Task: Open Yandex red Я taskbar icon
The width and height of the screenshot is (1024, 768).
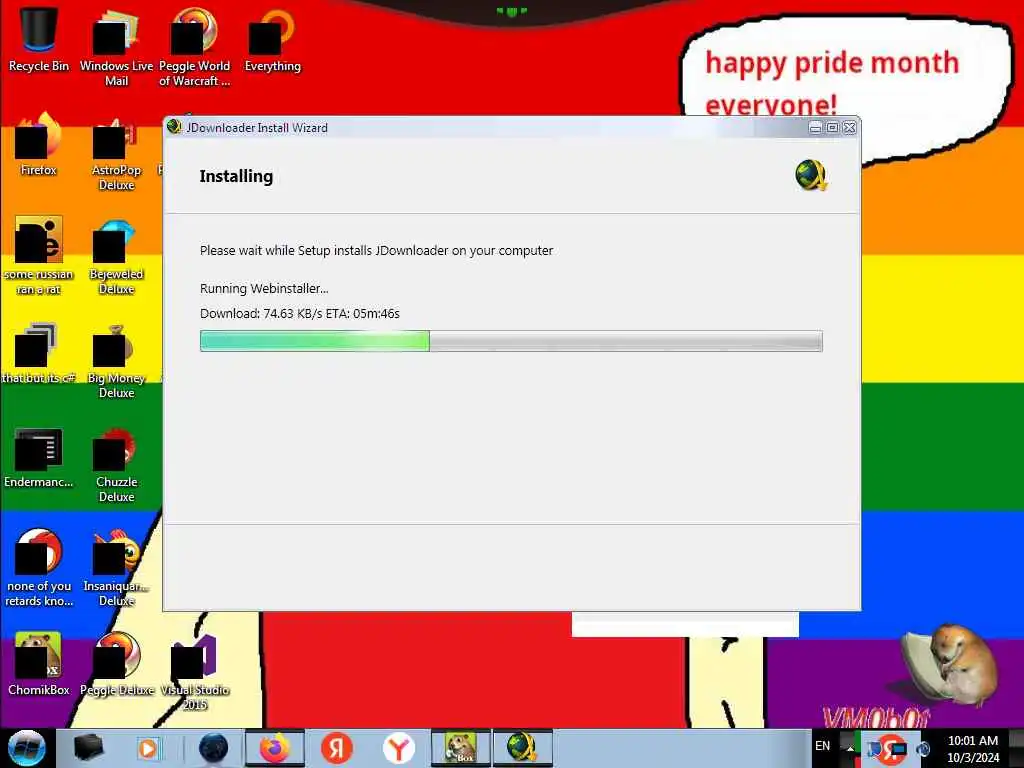Action: (336, 748)
